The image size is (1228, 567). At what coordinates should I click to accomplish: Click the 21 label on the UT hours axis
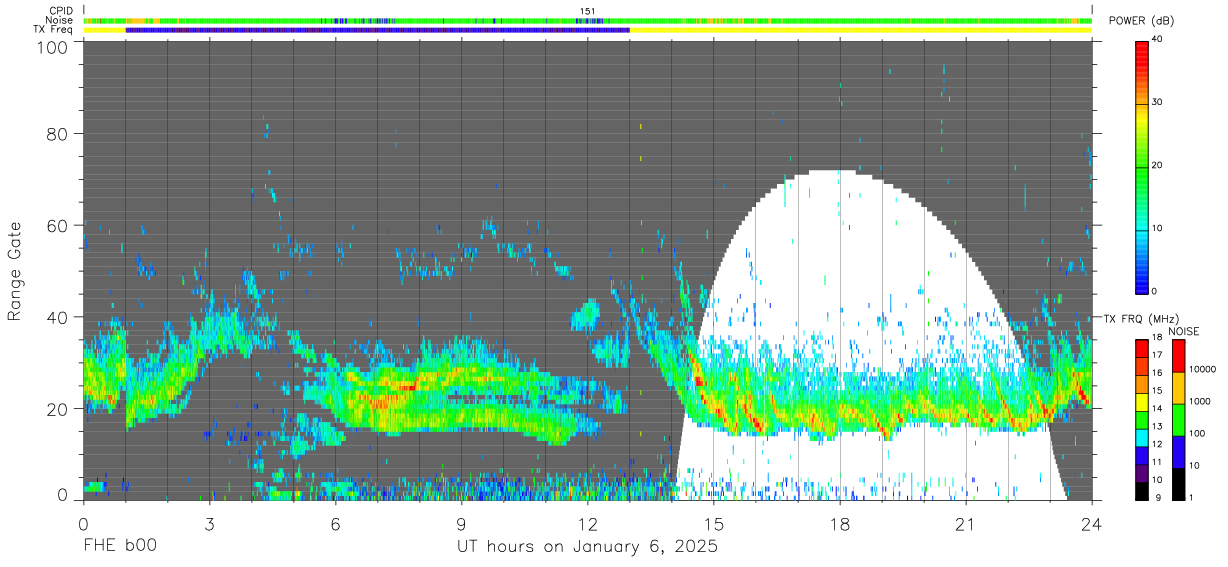point(966,523)
